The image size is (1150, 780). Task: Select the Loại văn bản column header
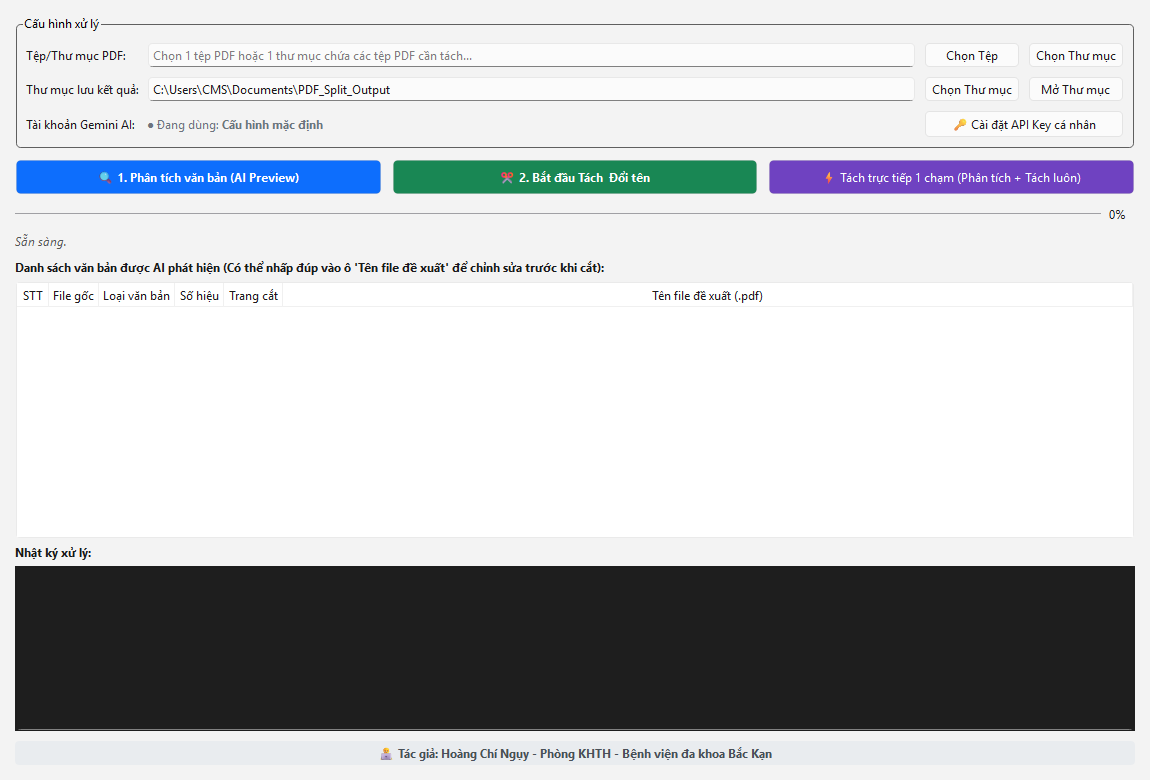(x=136, y=295)
